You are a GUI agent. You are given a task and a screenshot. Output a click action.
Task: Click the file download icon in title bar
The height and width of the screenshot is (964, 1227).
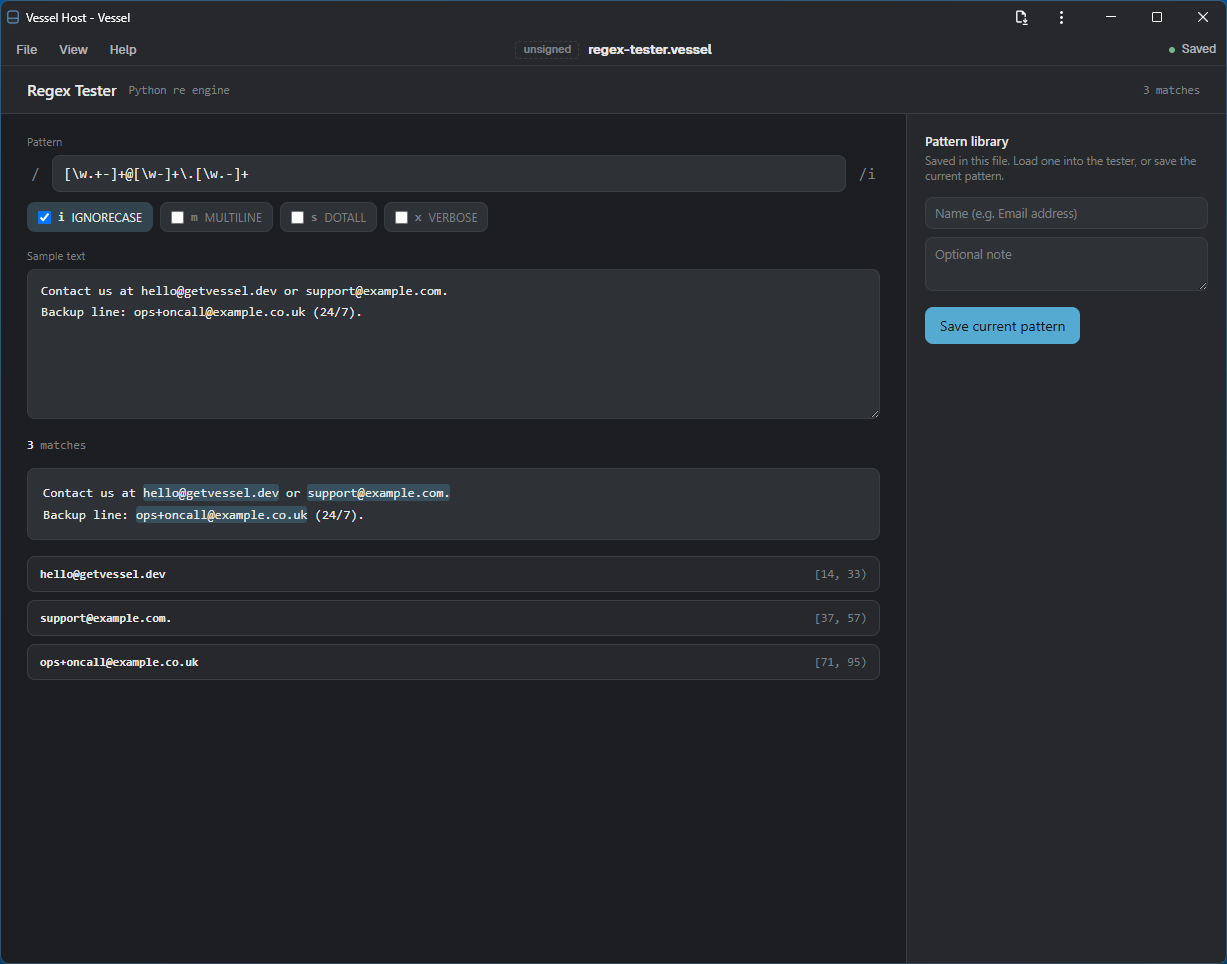pyautogui.click(x=1021, y=17)
